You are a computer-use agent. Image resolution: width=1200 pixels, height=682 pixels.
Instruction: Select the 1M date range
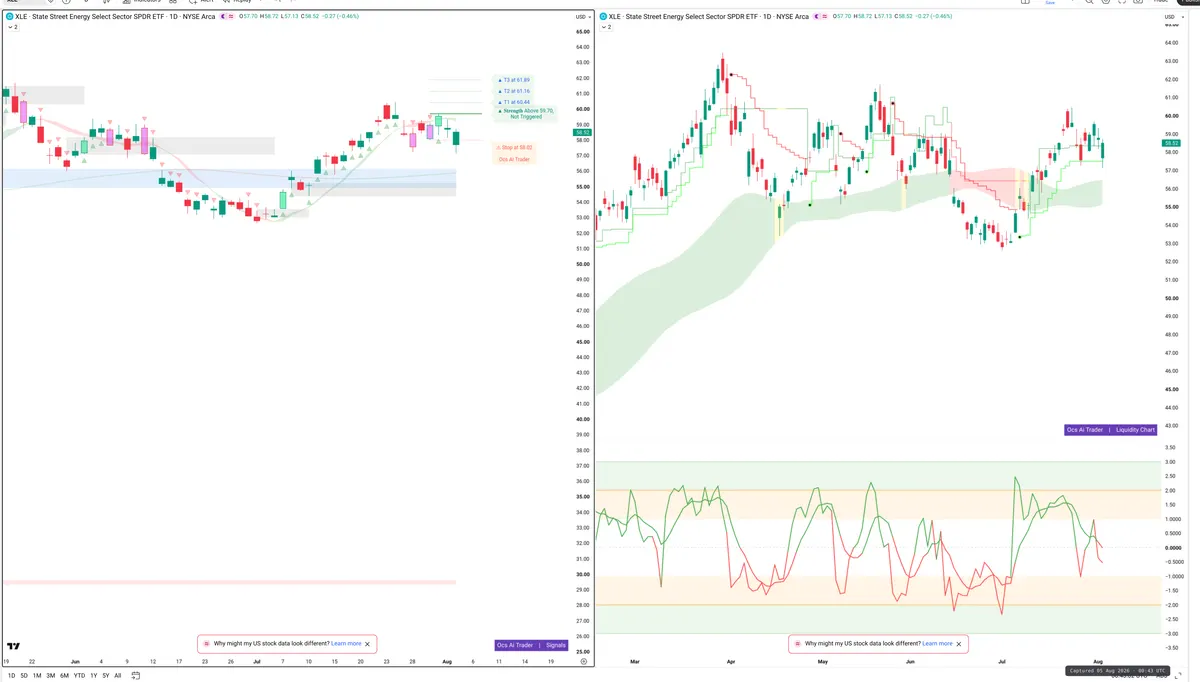37,676
